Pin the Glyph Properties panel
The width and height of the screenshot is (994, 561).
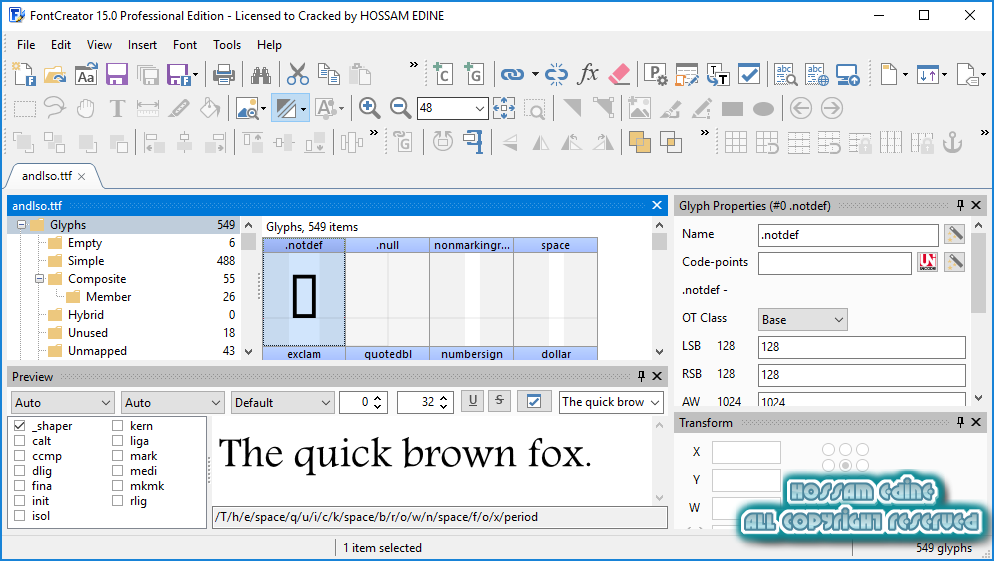tap(960, 205)
